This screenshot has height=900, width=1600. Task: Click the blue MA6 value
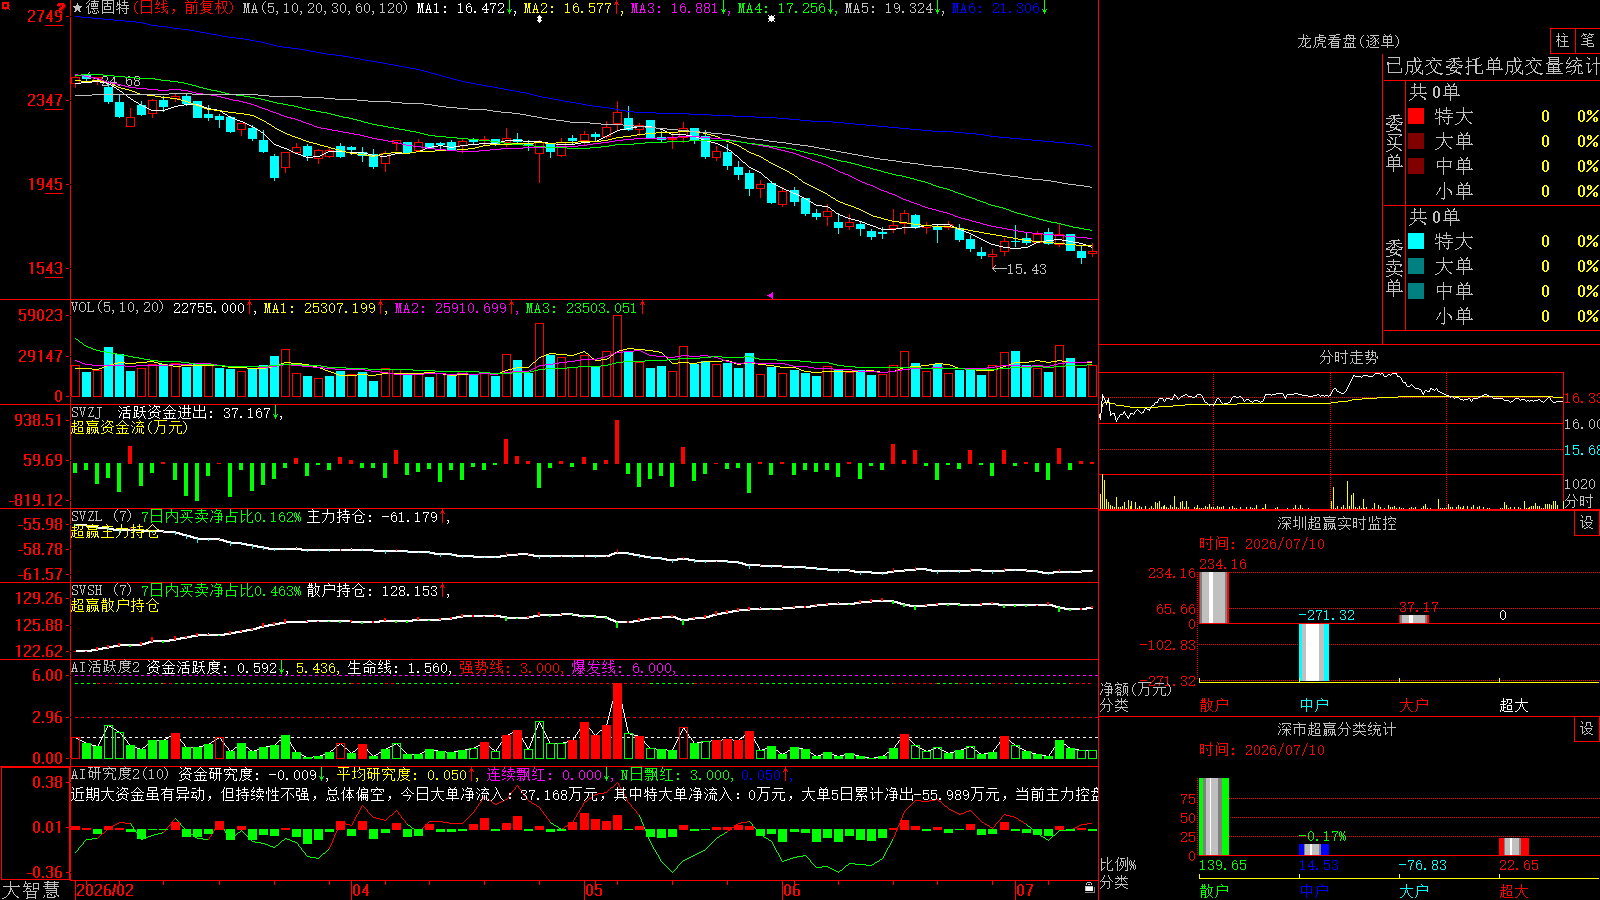click(x=1000, y=8)
